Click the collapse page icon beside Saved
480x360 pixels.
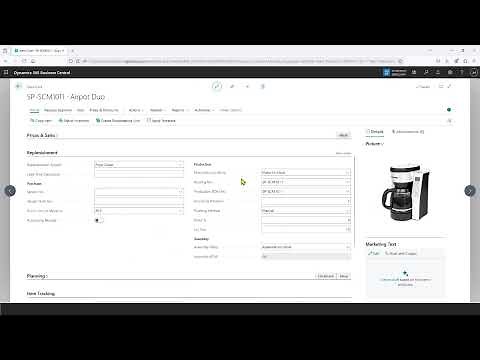450,86
